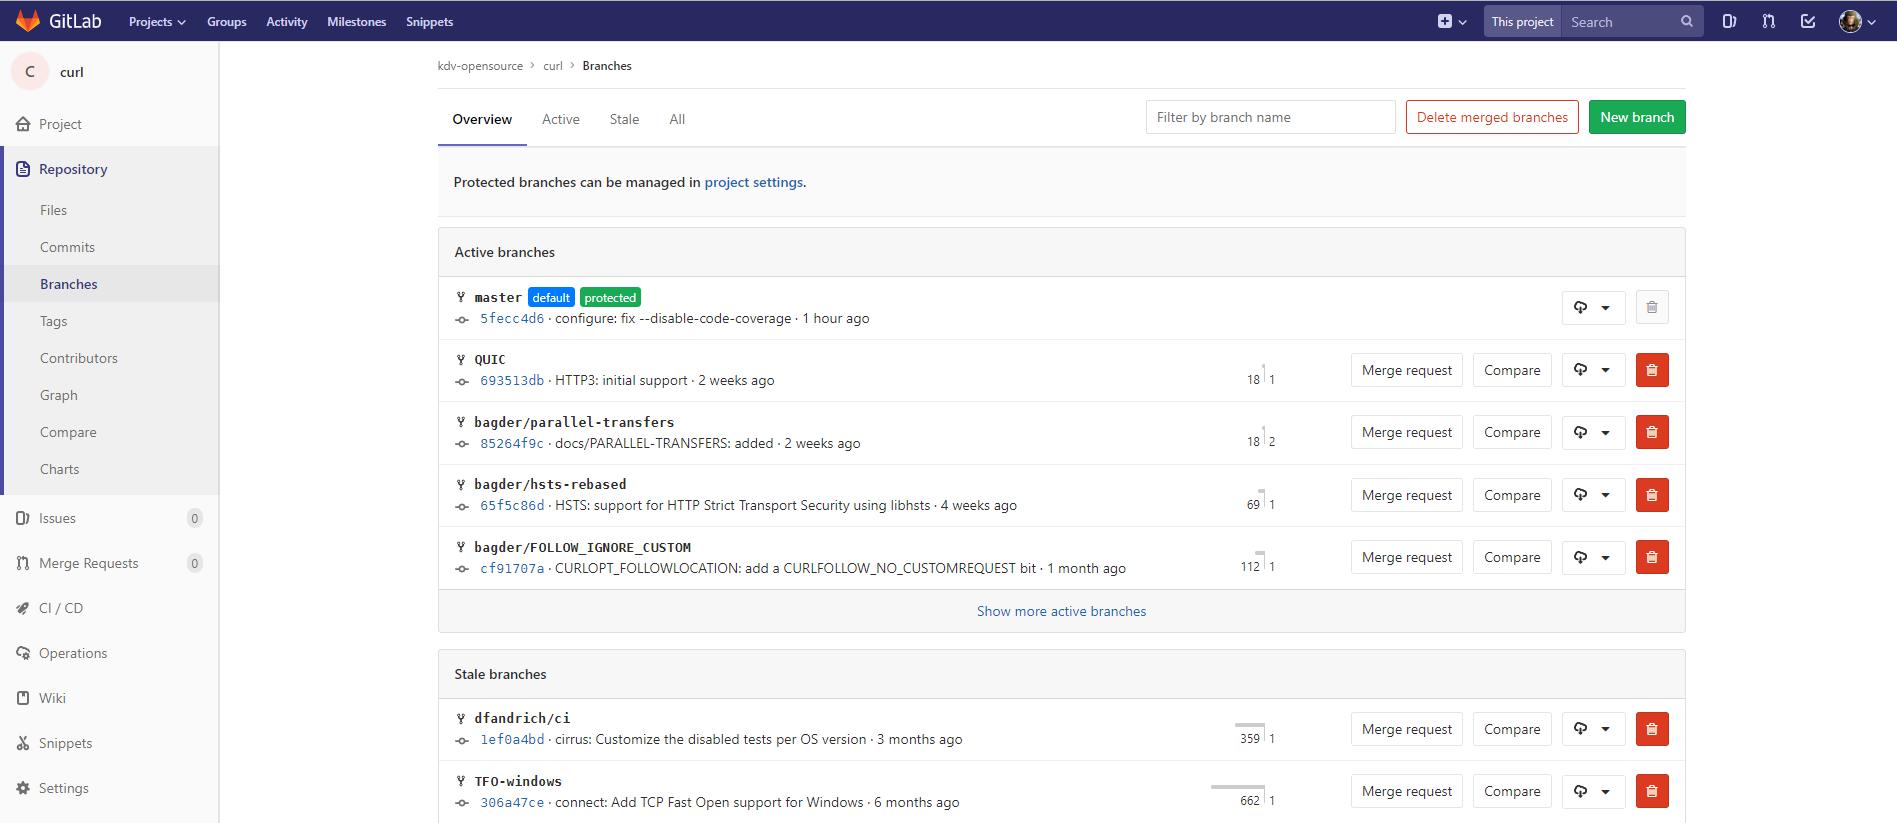Click the search magnifier icon
The height and width of the screenshot is (823, 1897).
tap(1686, 21)
